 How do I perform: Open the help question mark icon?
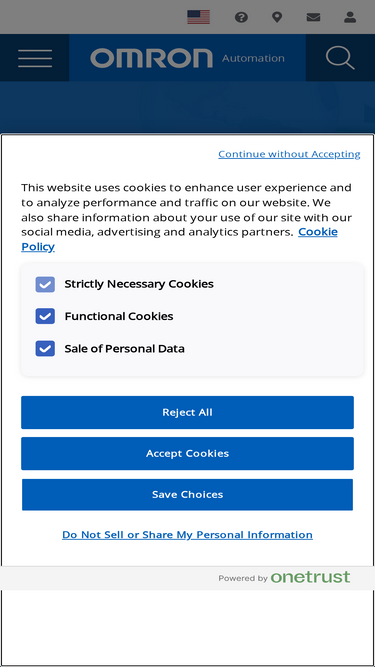(x=241, y=17)
